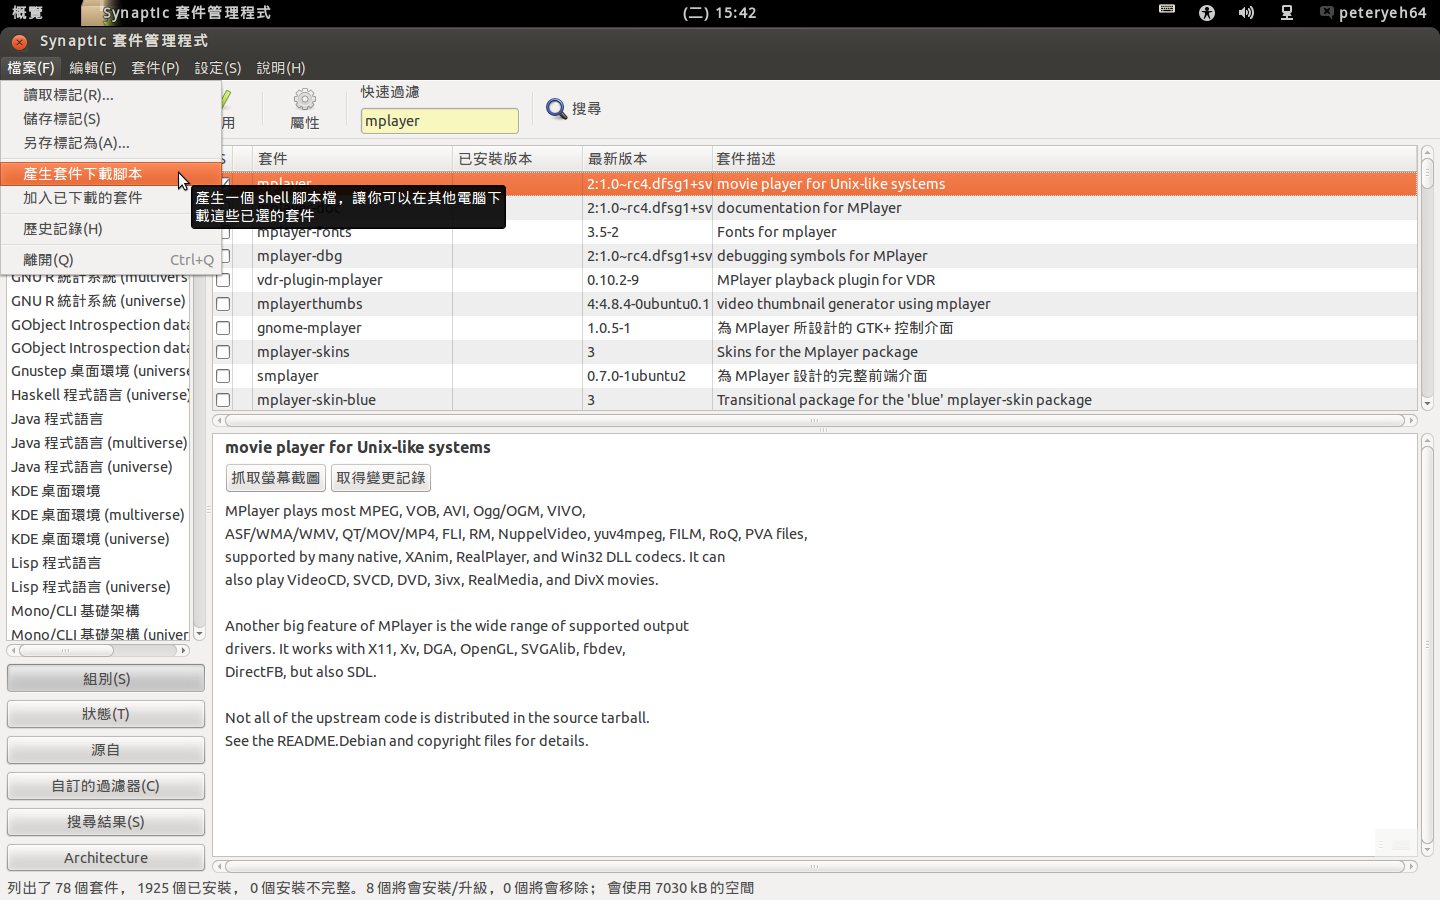Sort by 最新版本 column header
The image size is (1440, 900).
click(647, 159)
